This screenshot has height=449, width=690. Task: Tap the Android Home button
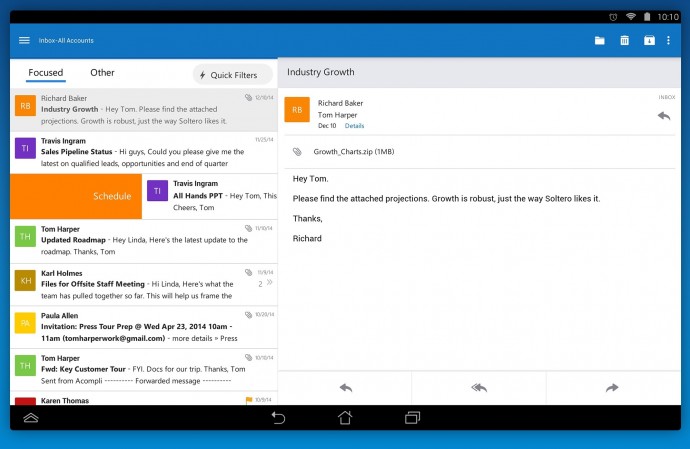[x=345, y=417]
